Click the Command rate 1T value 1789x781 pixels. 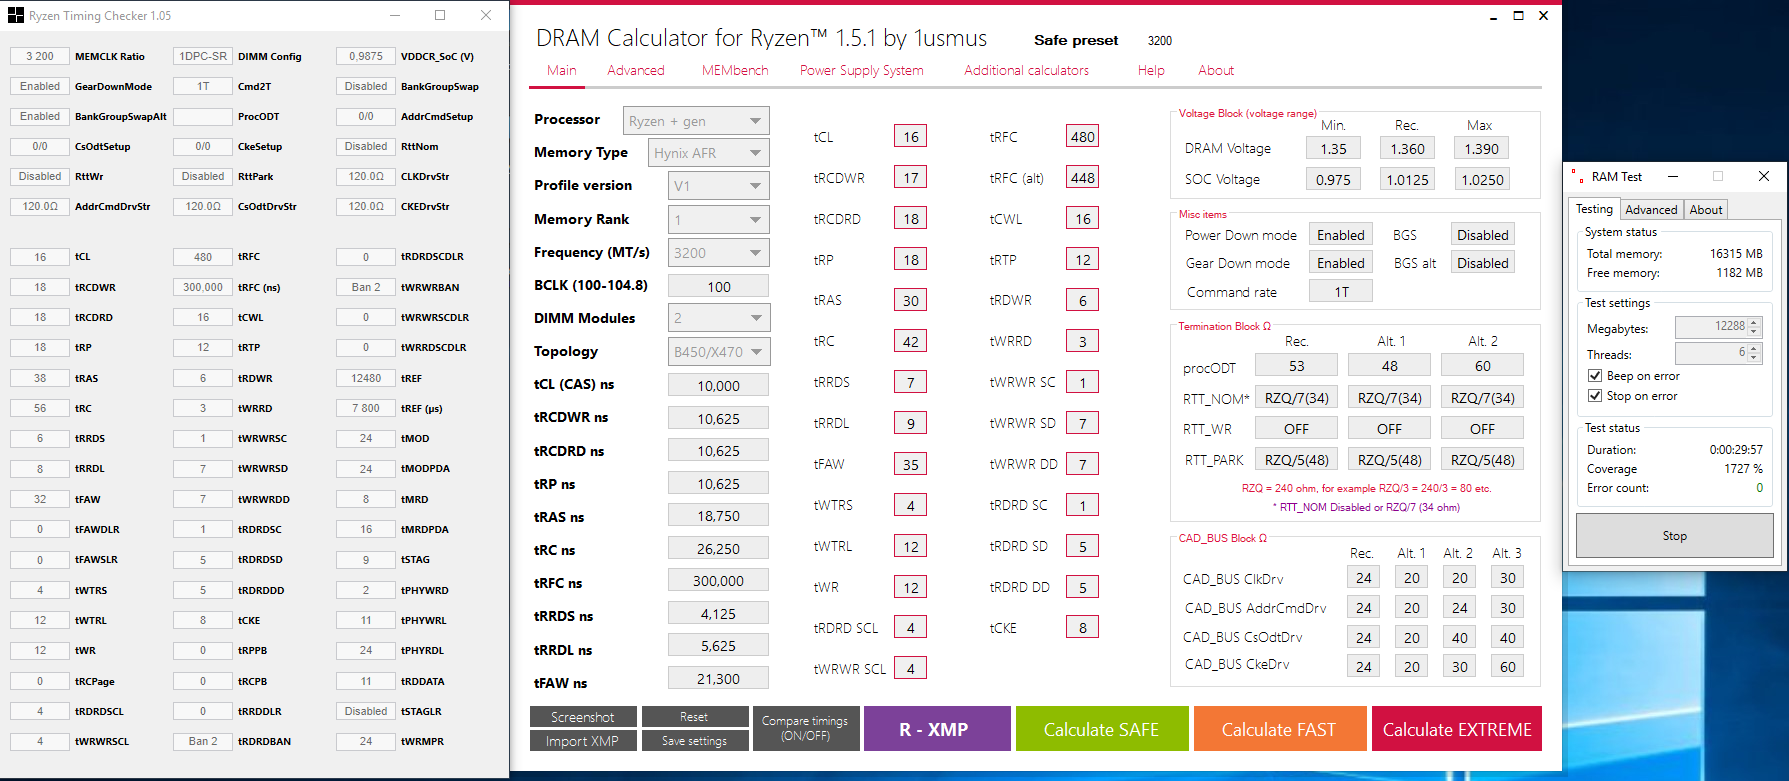click(1340, 292)
